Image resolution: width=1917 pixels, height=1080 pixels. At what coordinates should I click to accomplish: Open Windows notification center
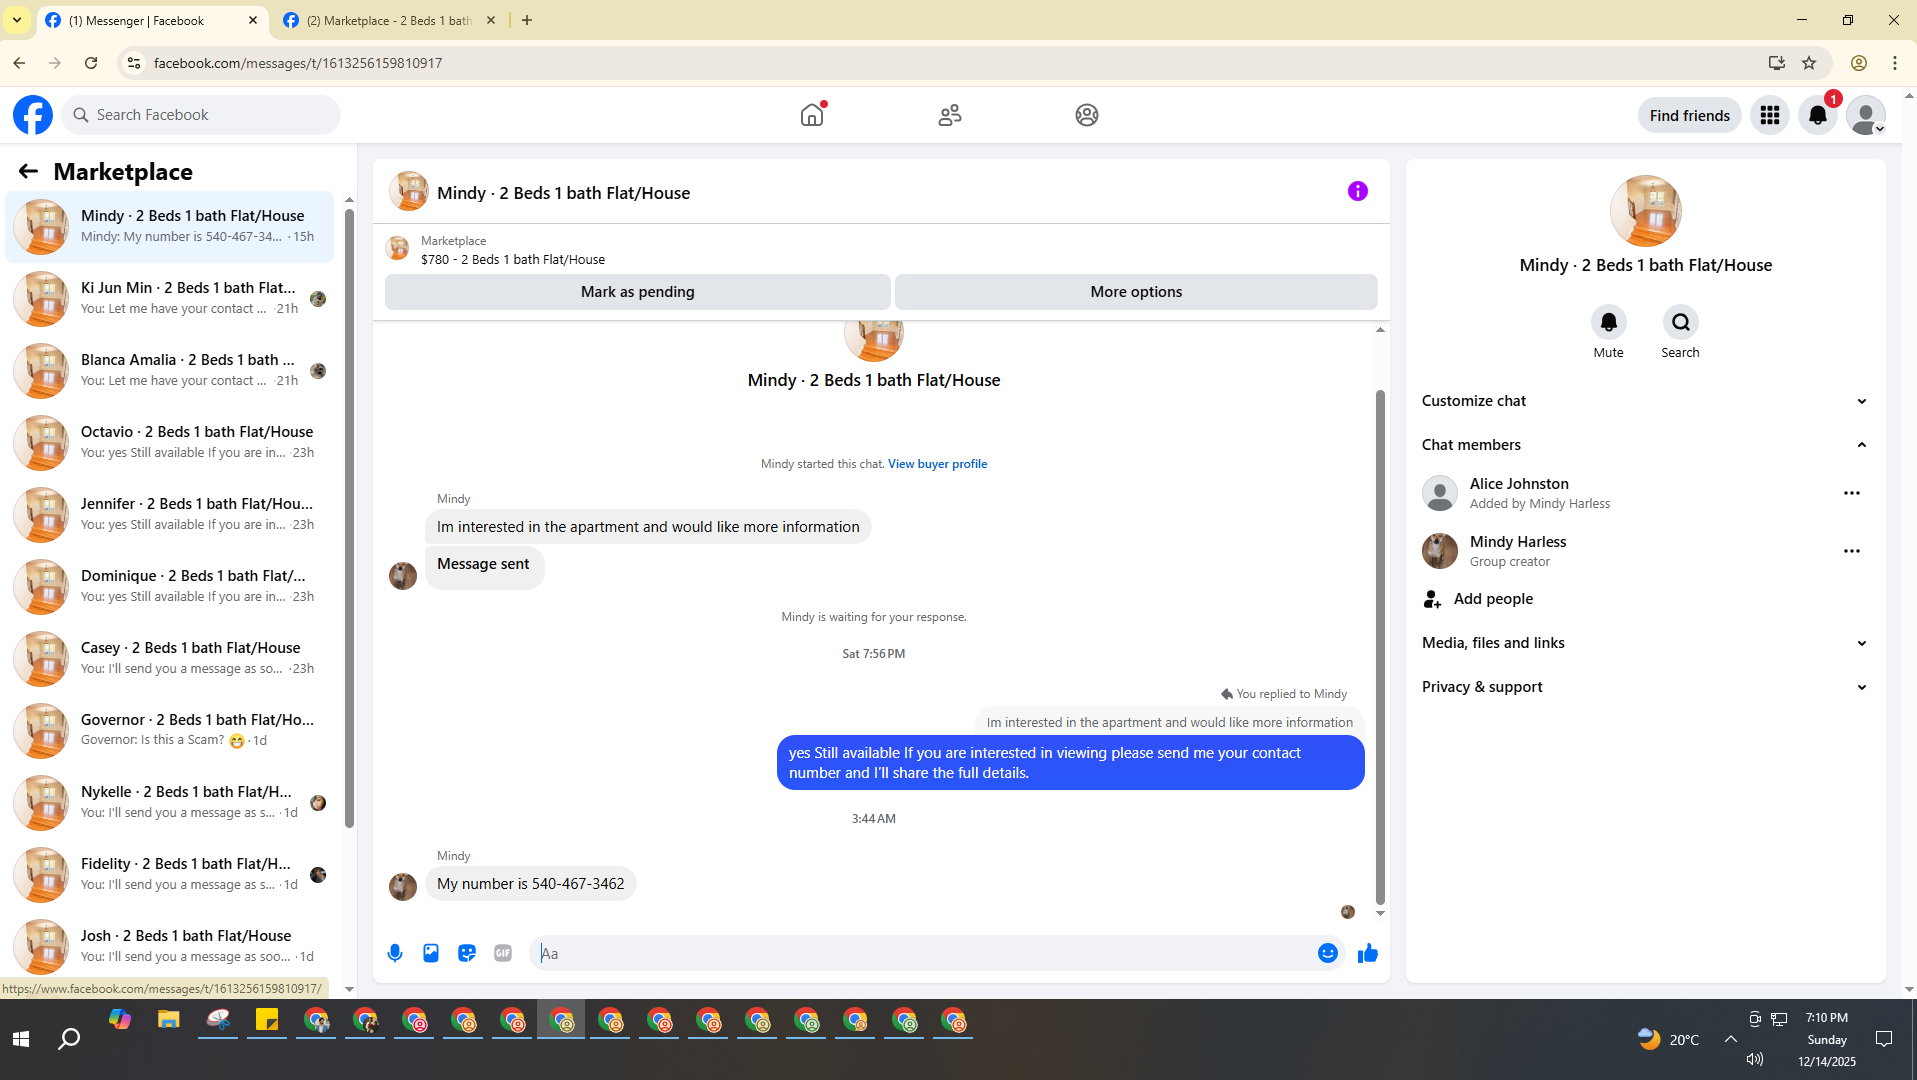pos(1884,1039)
